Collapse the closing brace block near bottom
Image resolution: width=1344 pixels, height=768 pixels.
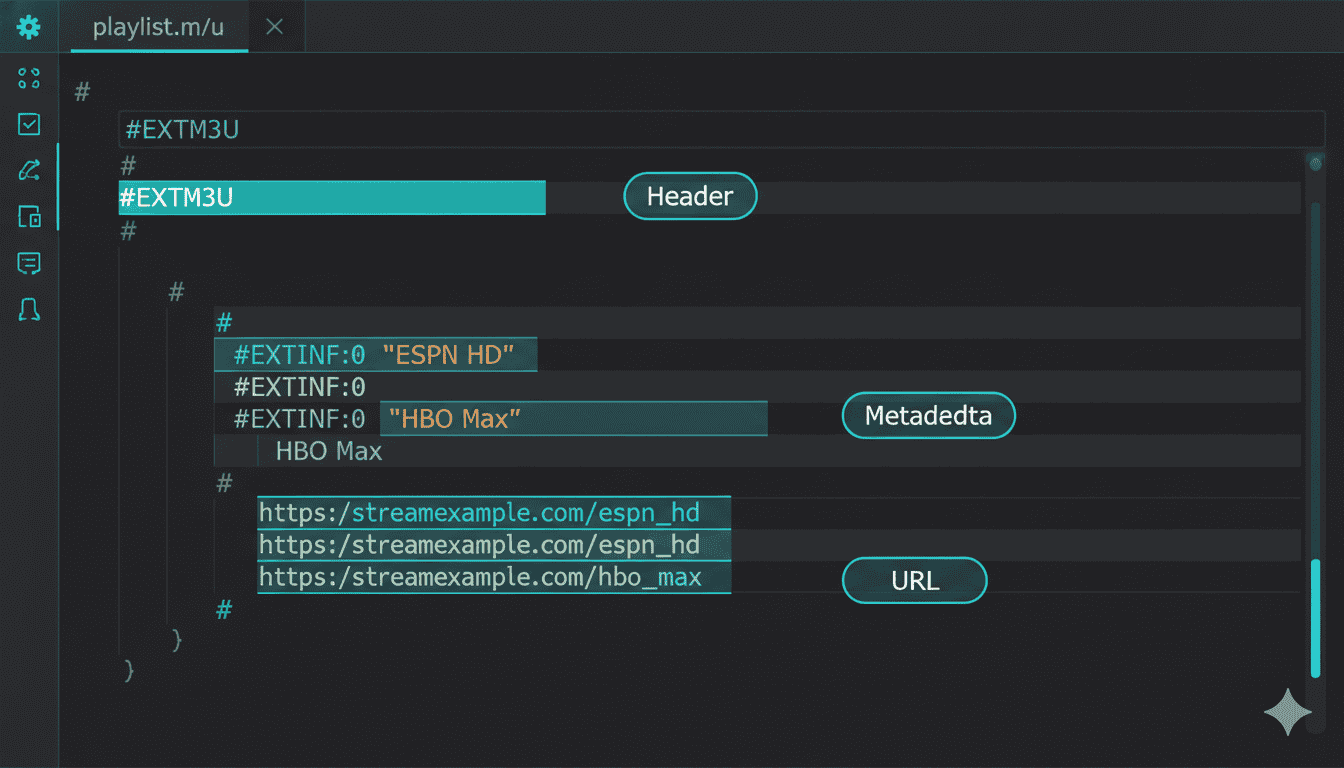tap(129, 671)
